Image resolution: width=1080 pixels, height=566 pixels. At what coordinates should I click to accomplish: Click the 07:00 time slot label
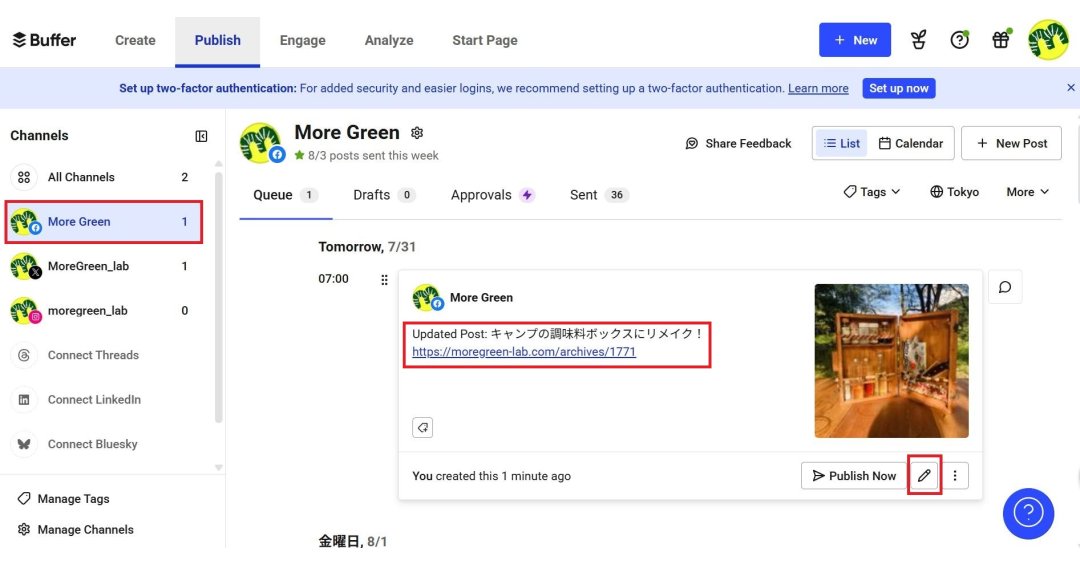333,279
